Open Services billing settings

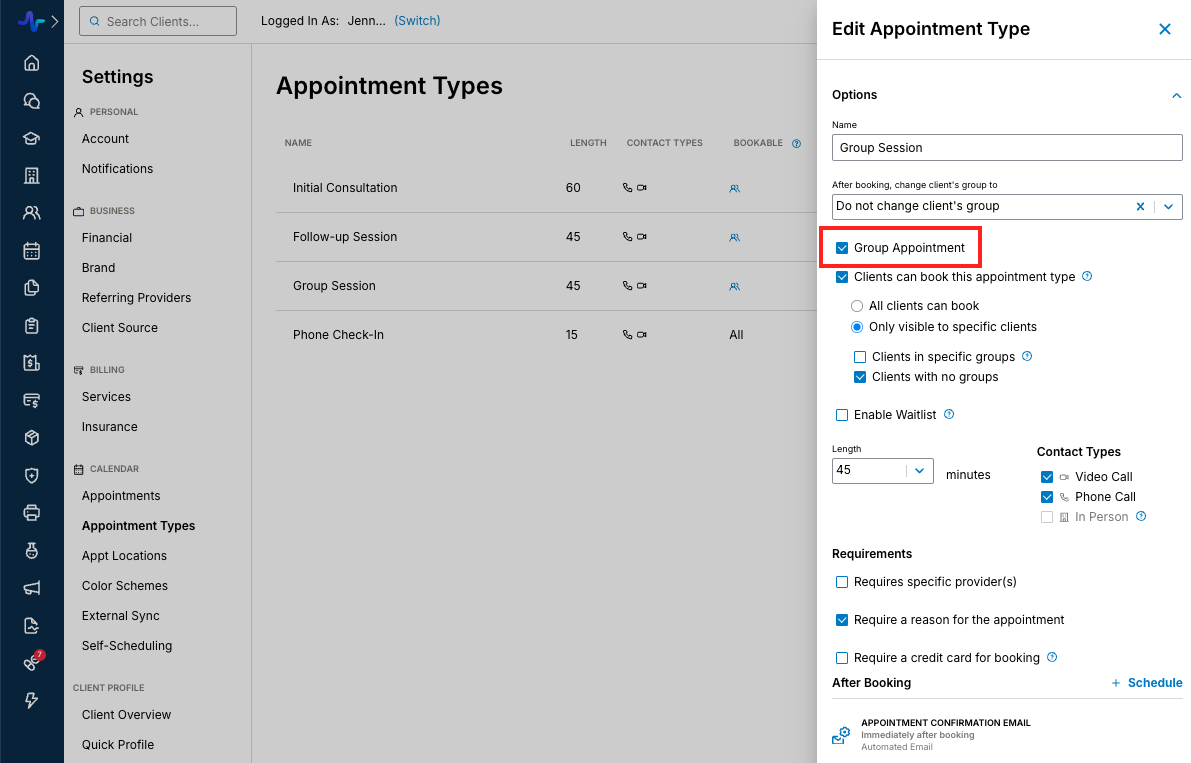pos(106,397)
